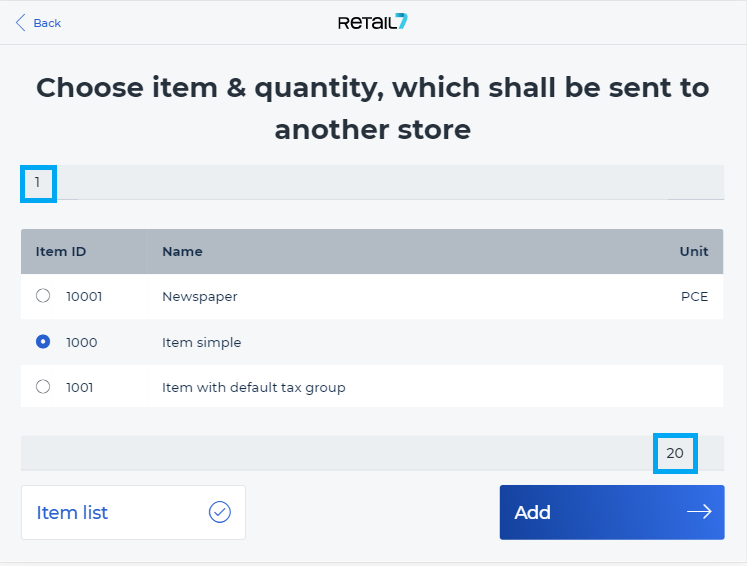
Task: Focus the item search field showing 1
Action: pyautogui.click(x=373, y=182)
